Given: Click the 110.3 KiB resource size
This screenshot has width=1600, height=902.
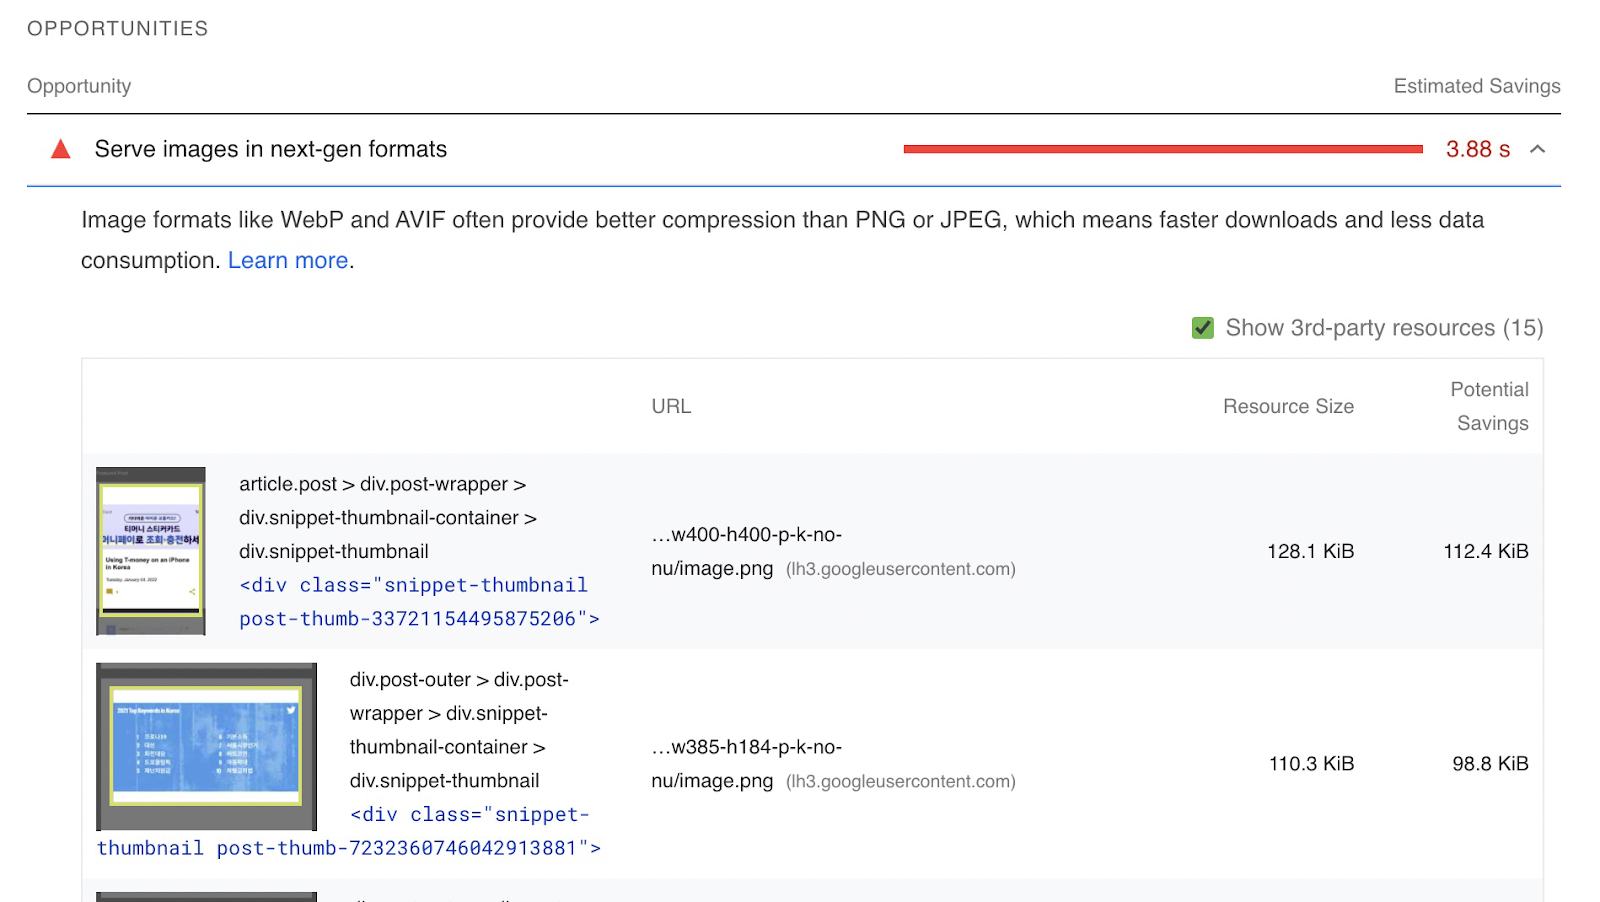Looking at the screenshot, I should 1311,764.
